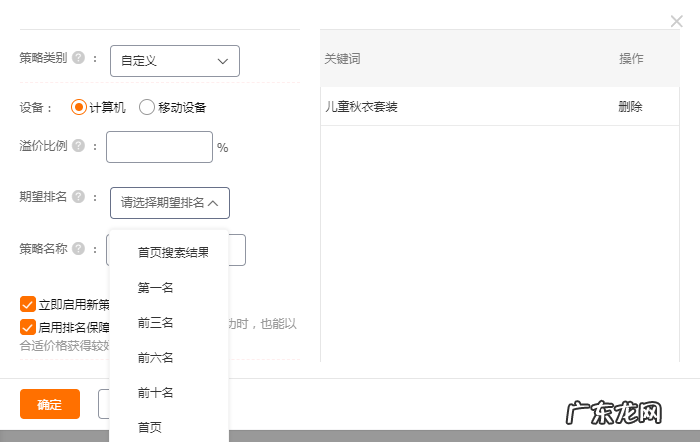The width and height of the screenshot is (700, 442).
Task: Collapse the 请选择期望排名 dropdown
Action: point(170,203)
